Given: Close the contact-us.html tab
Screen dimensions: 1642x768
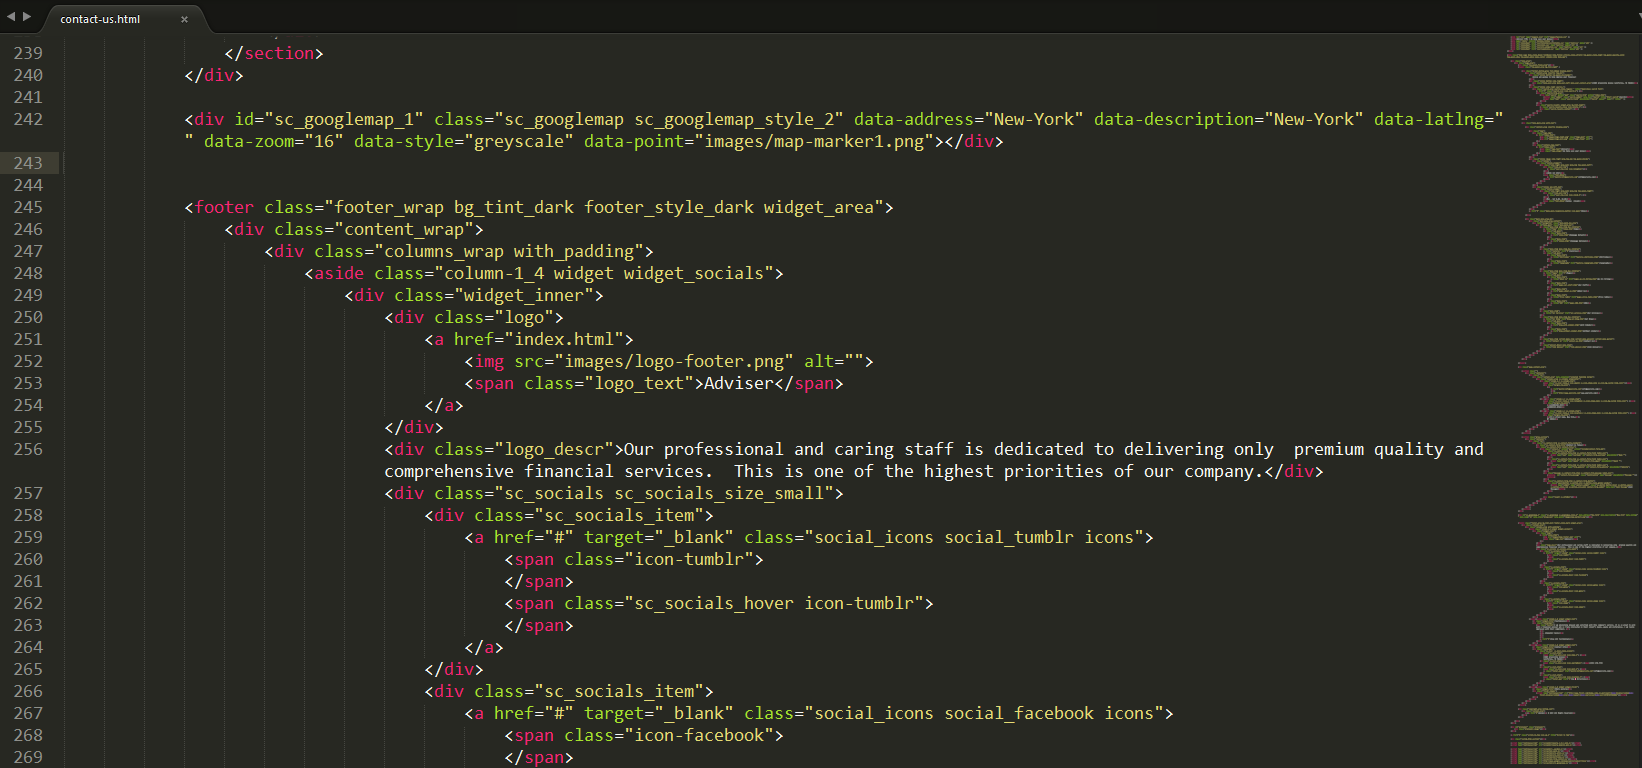Looking at the screenshot, I should 184,19.
